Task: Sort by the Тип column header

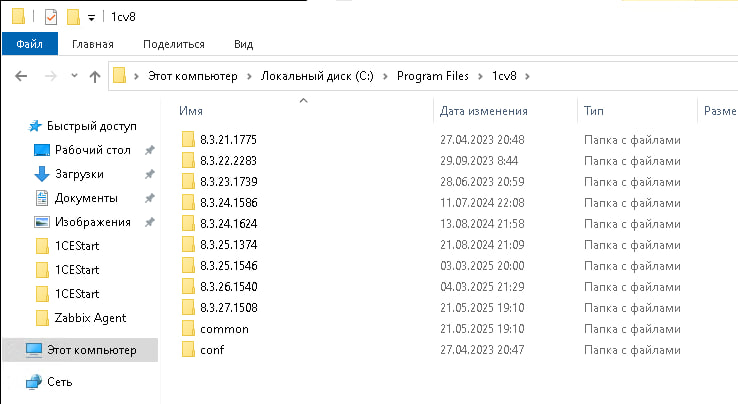Action: (x=594, y=111)
